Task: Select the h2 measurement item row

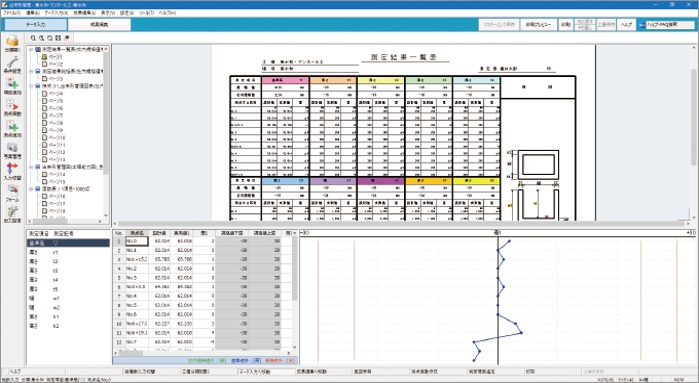Action: 68,326
